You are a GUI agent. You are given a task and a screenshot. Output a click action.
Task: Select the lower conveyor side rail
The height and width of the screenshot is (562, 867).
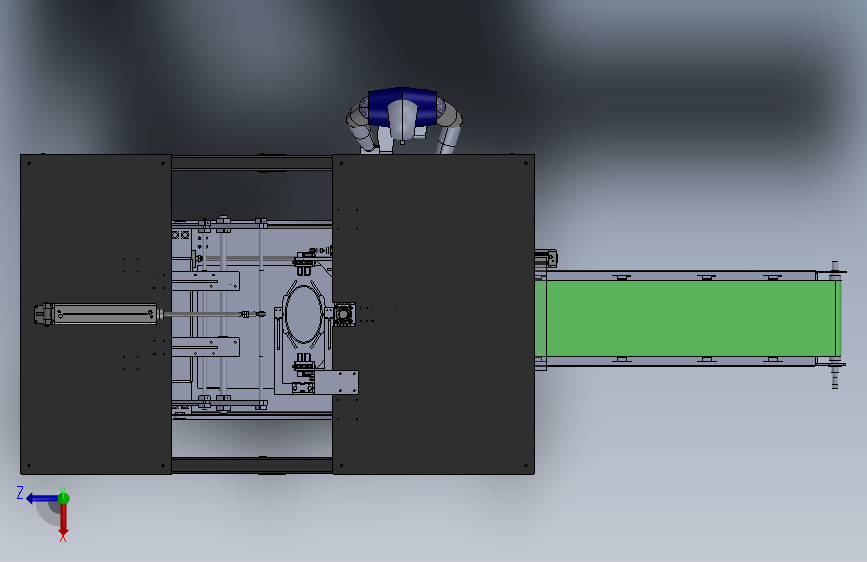(680, 361)
